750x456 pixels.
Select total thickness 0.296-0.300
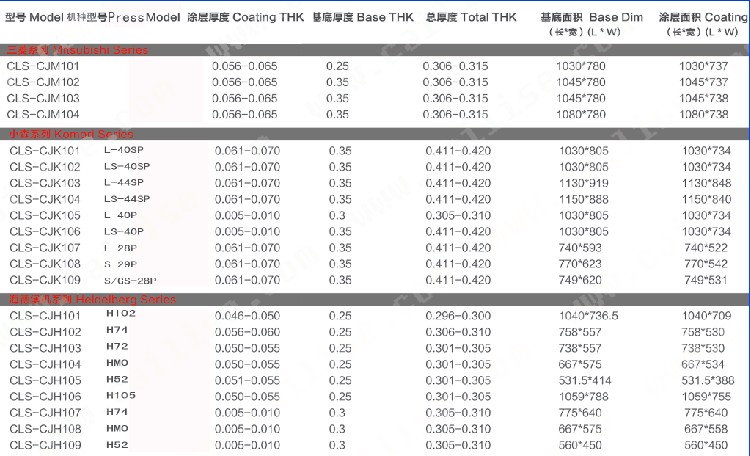pyautogui.click(x=458, y=316)
